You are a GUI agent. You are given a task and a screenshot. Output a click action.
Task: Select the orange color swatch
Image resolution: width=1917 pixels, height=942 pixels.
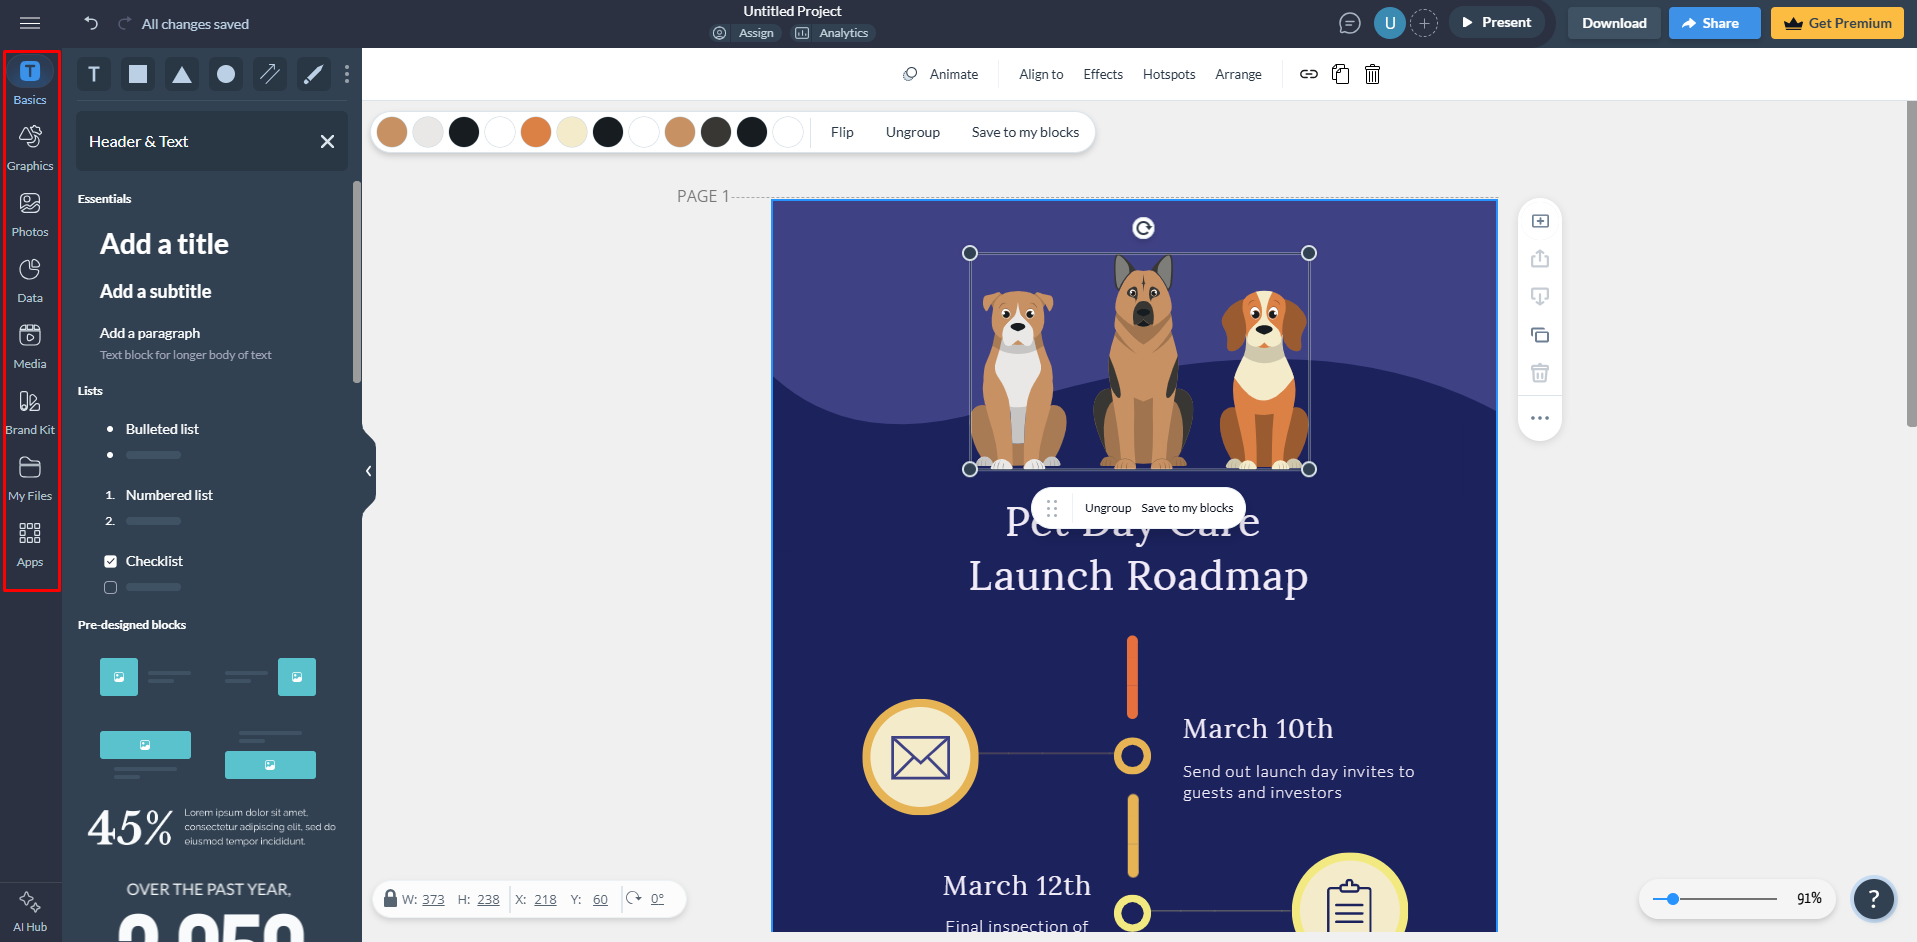pos(536,131)
